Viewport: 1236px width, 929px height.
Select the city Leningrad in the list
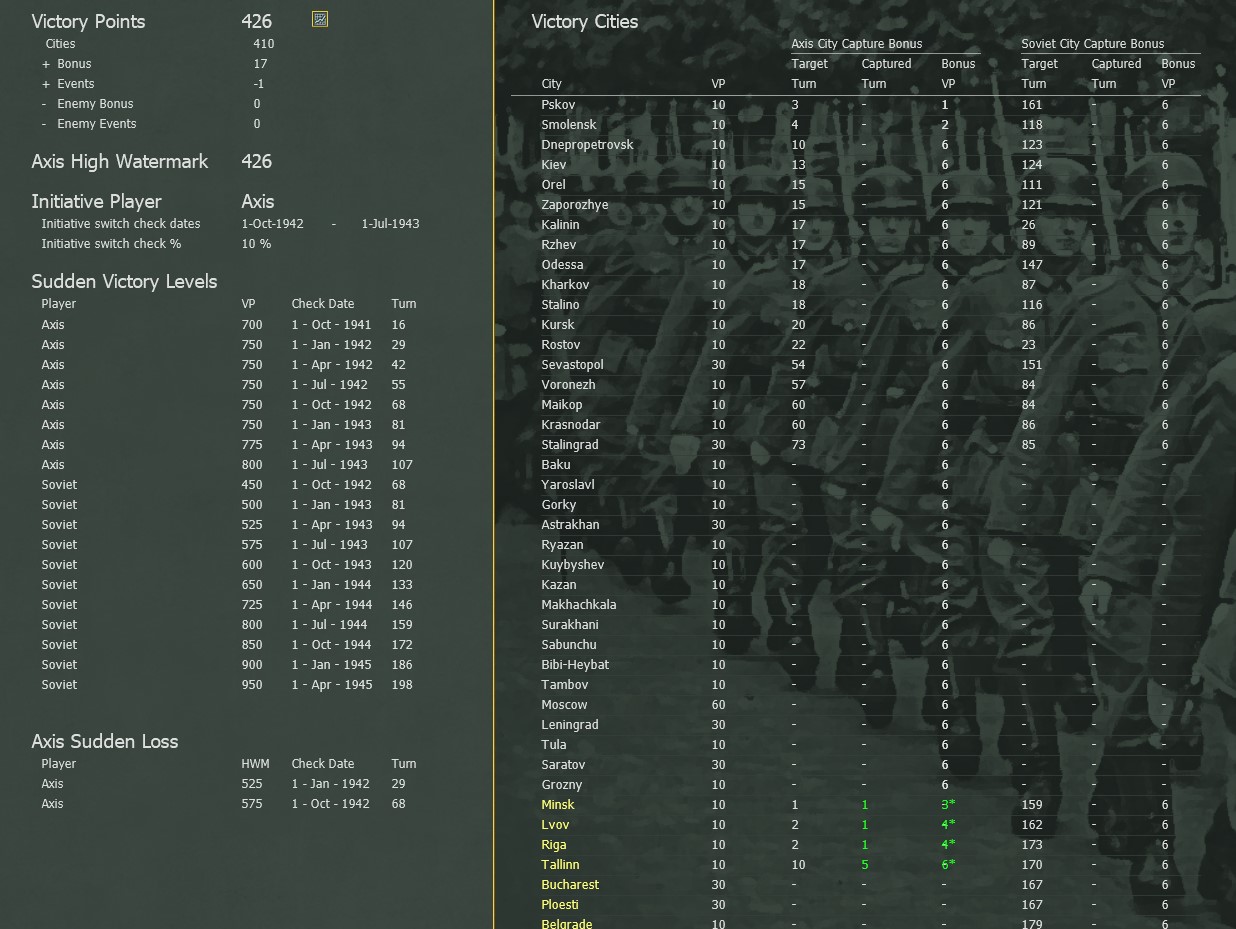click(x=570, y=725)
